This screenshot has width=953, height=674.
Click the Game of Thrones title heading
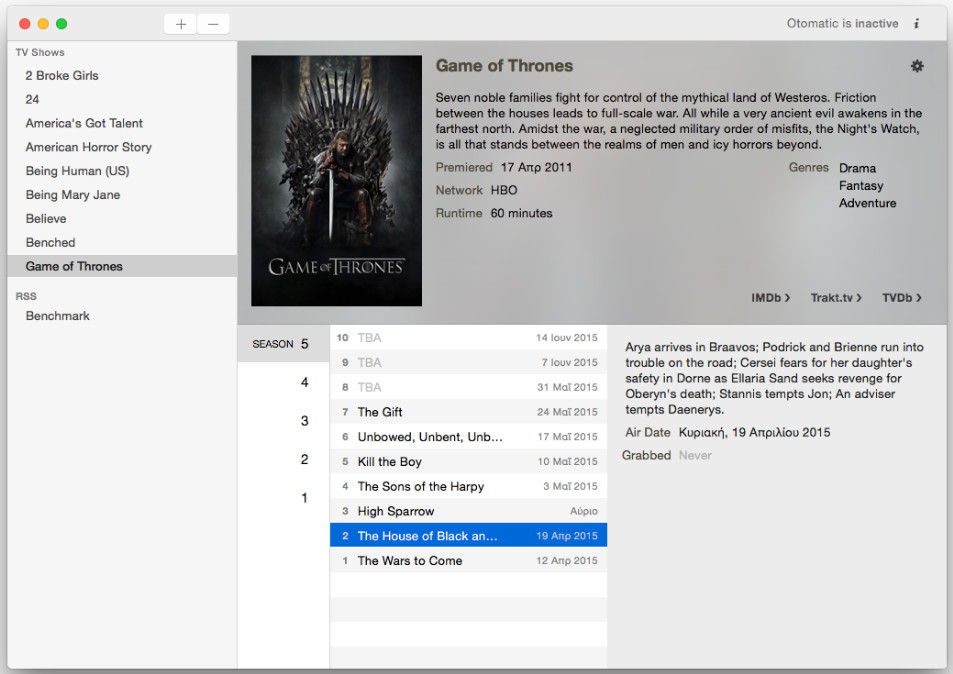tap(504, 66)
